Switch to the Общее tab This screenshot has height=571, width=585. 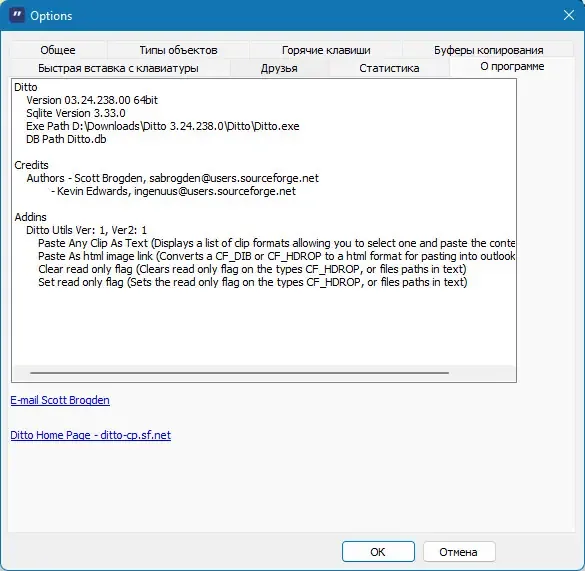pos(58,50)
